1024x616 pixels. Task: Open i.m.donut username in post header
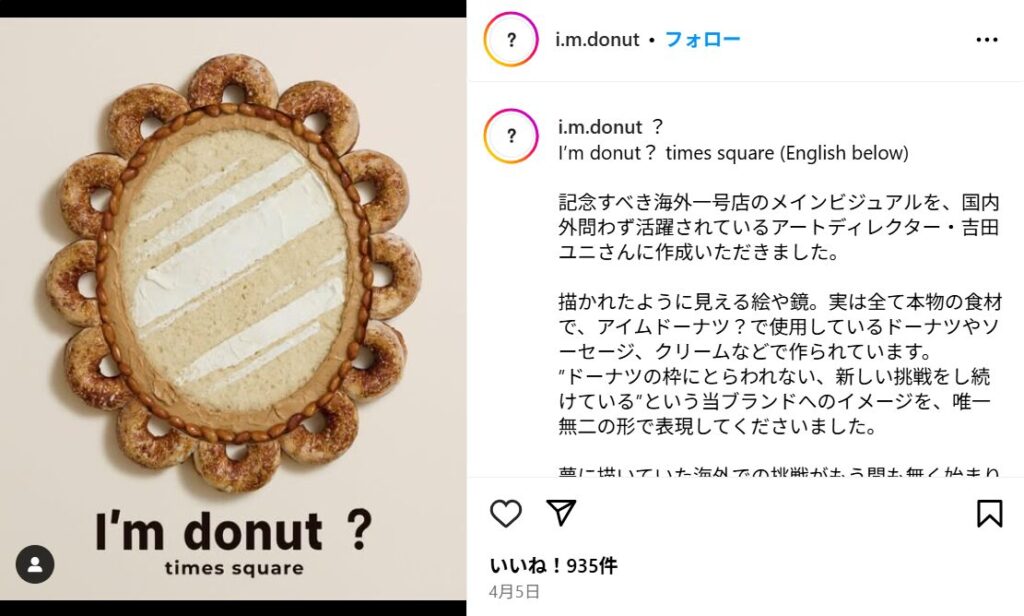[x=597, y=39]
